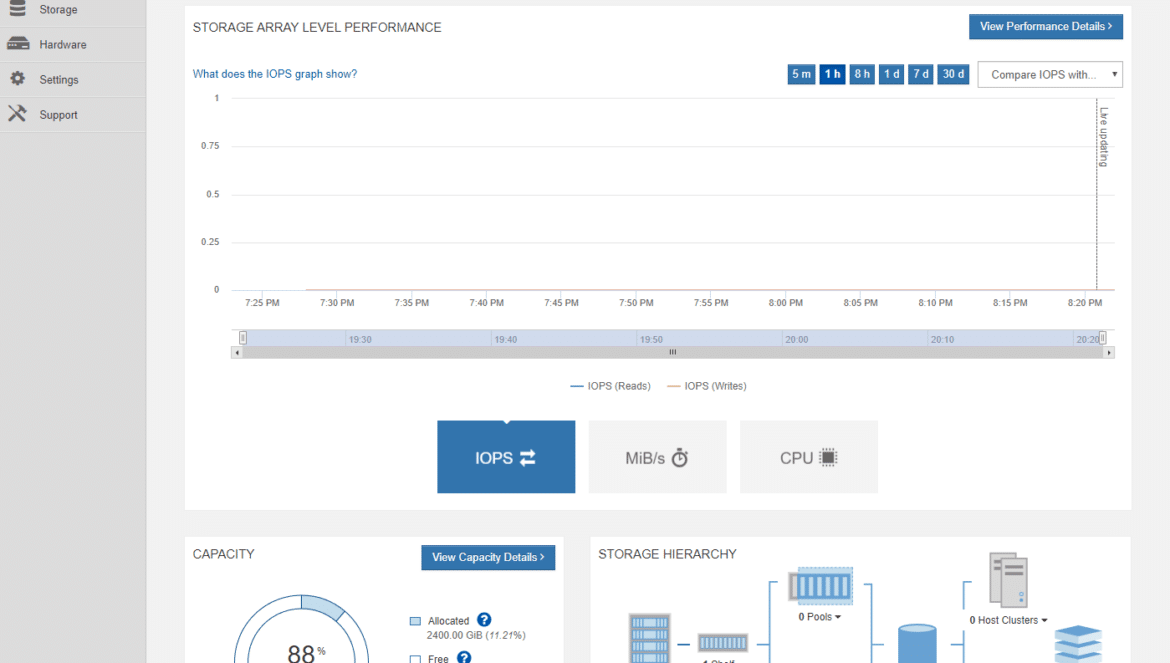
Task: Switch to the IOPS graph tab
Action: [x=506, y=457]
